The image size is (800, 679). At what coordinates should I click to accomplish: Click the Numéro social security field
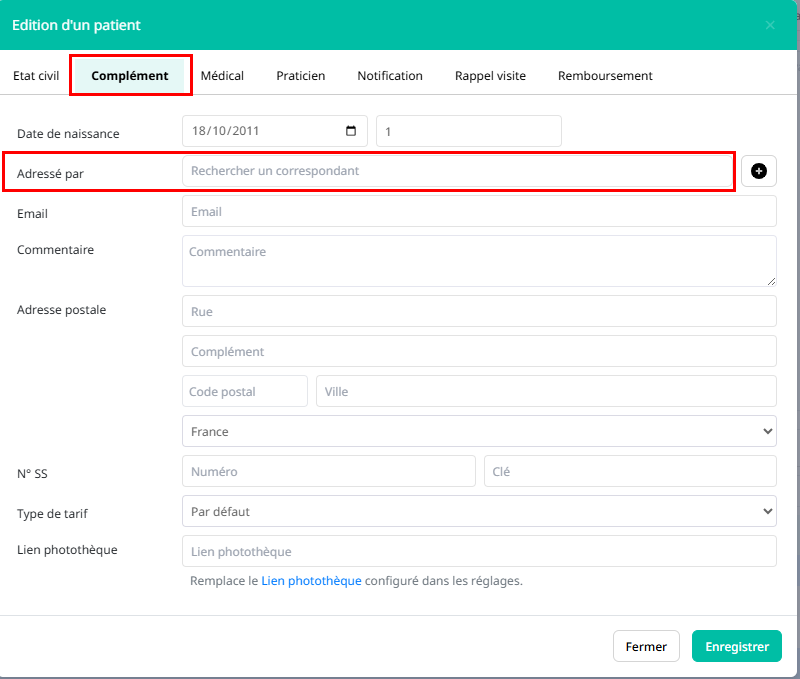tap(329, 471)
